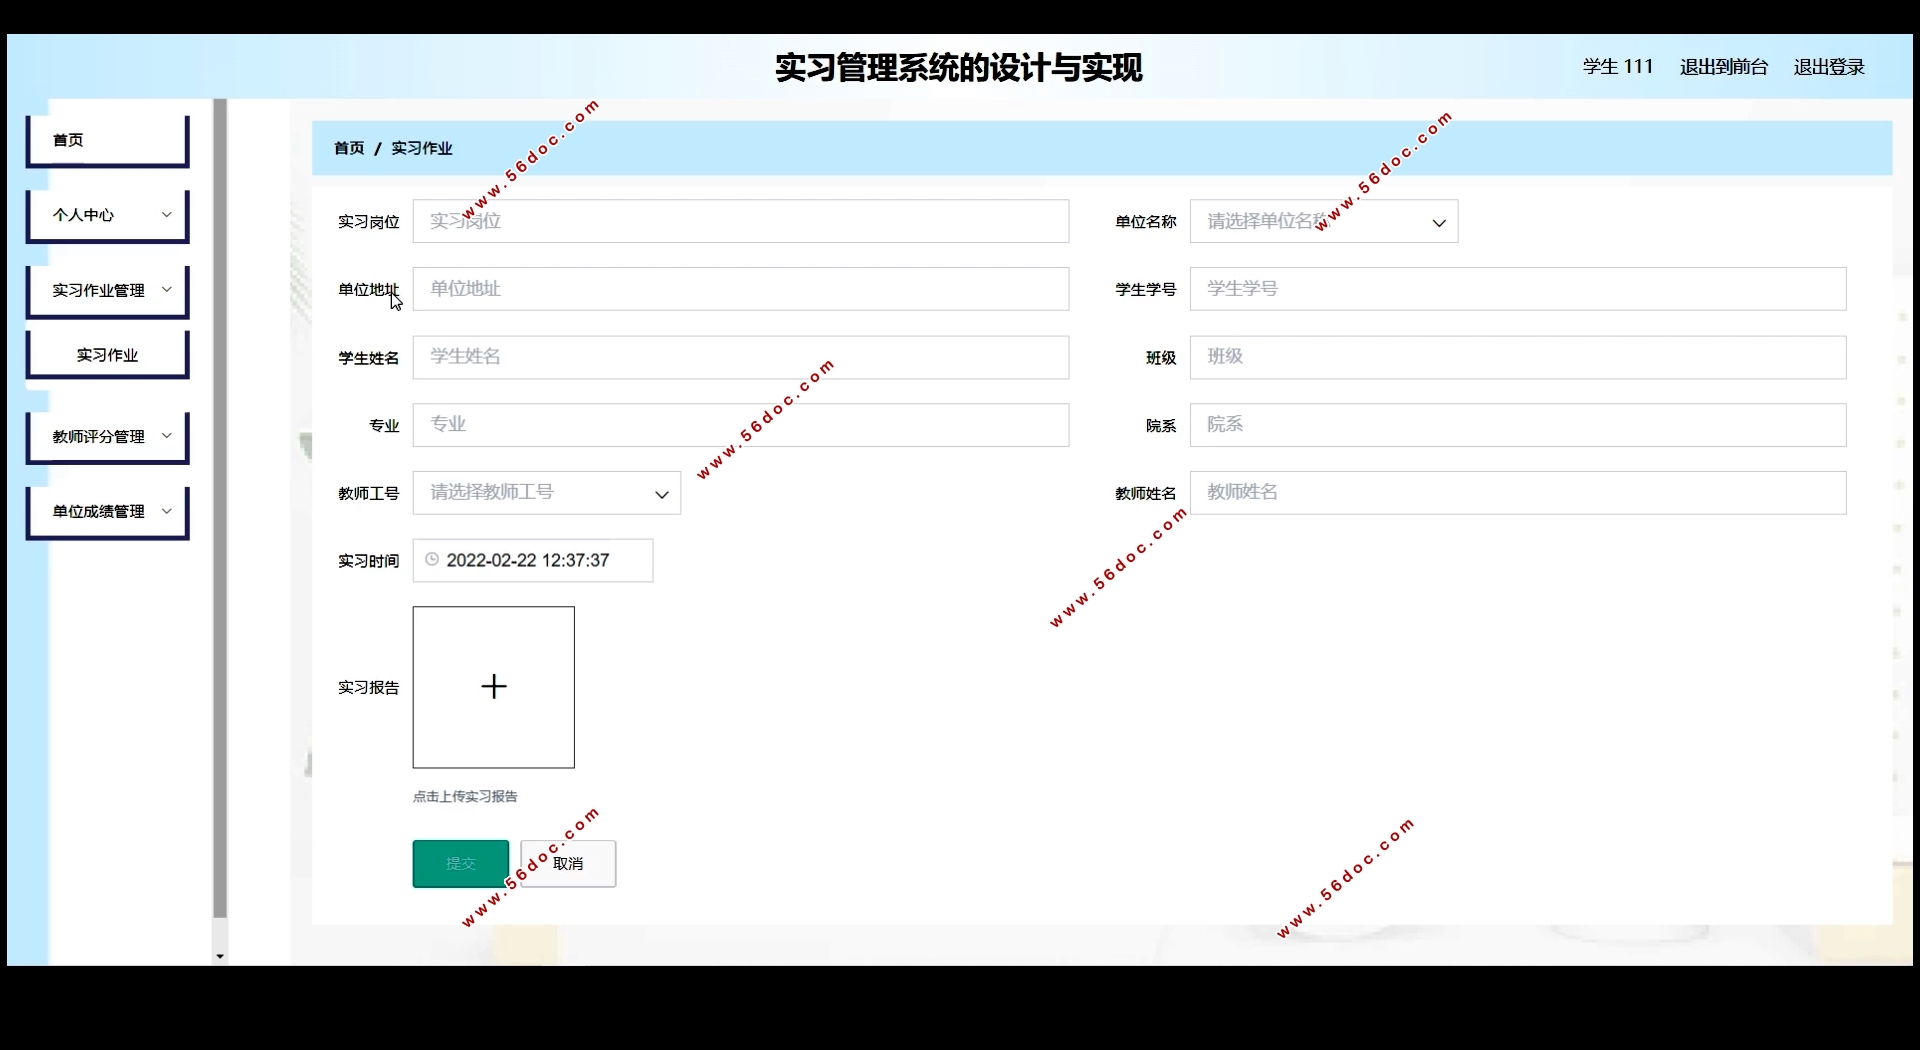Expand the 个人中心 sidebar menu

(108, 216)
